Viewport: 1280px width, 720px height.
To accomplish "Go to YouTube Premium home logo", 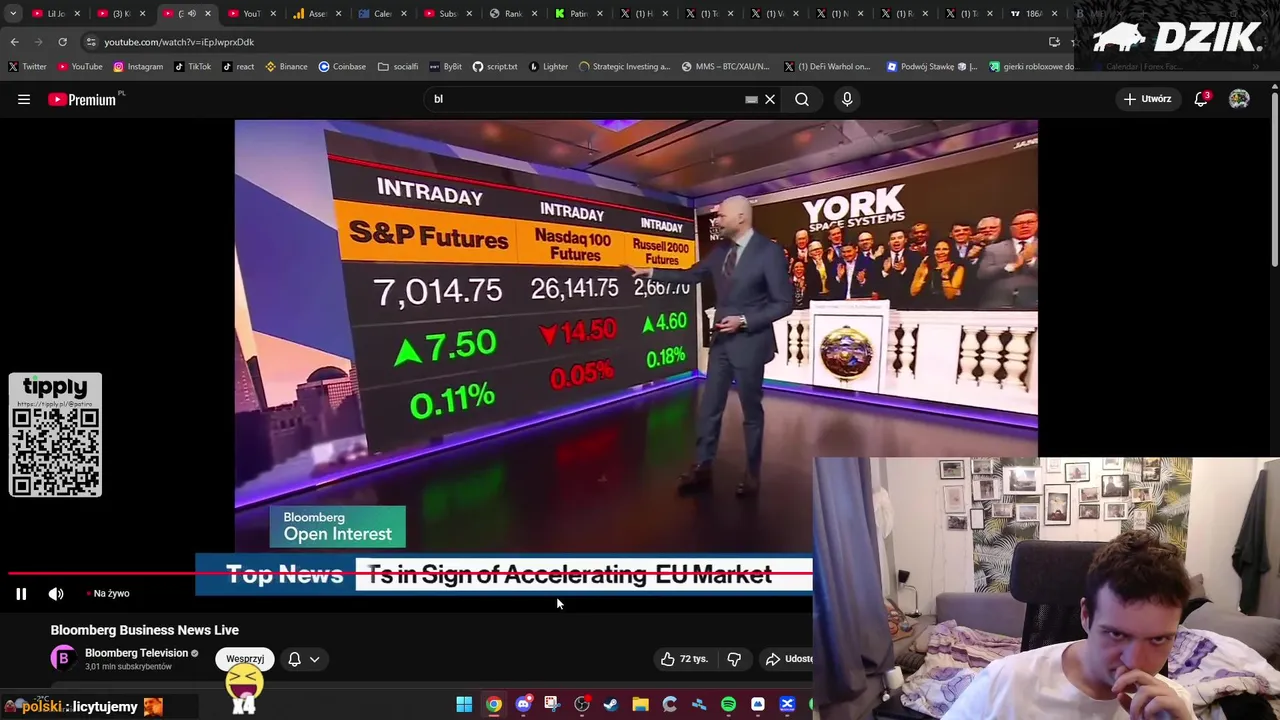I will coord(84,99).
